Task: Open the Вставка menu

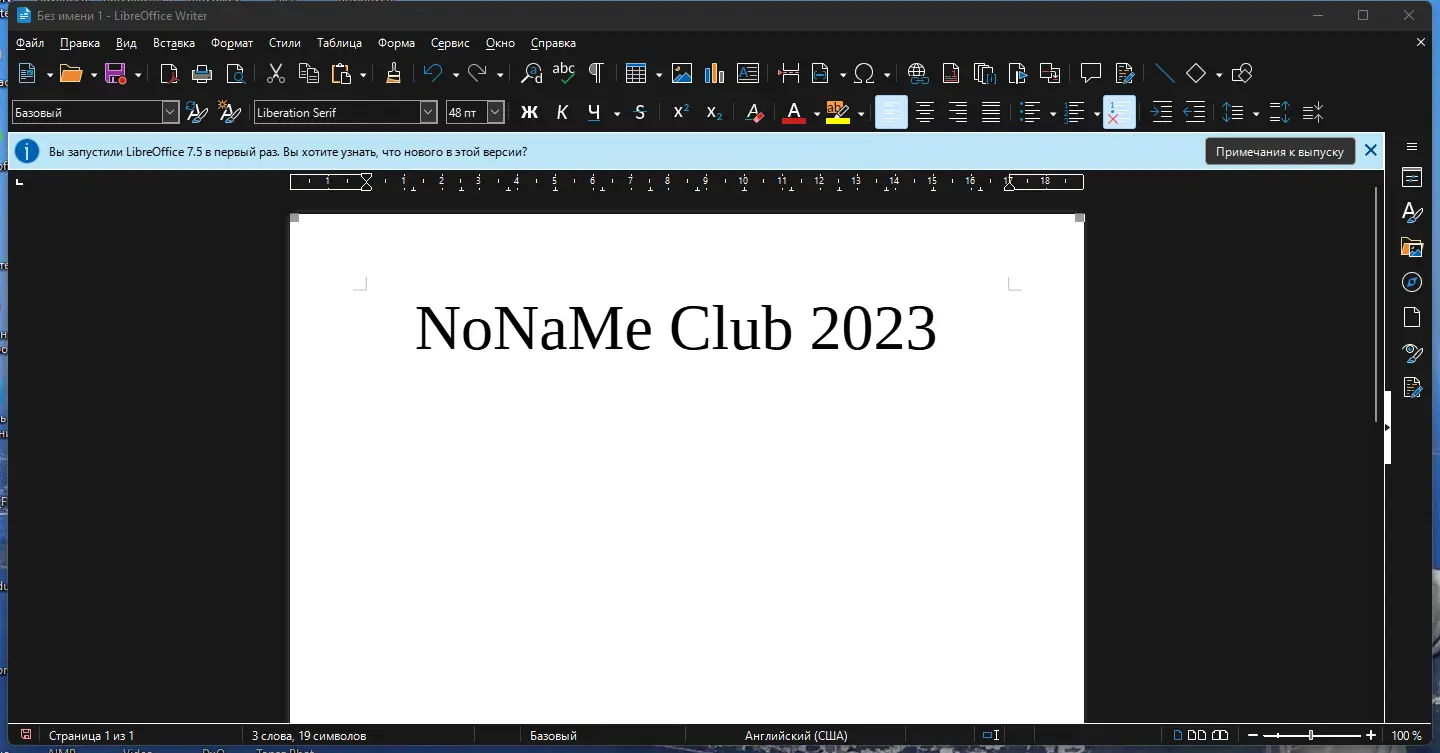Action: coord(174,43)
